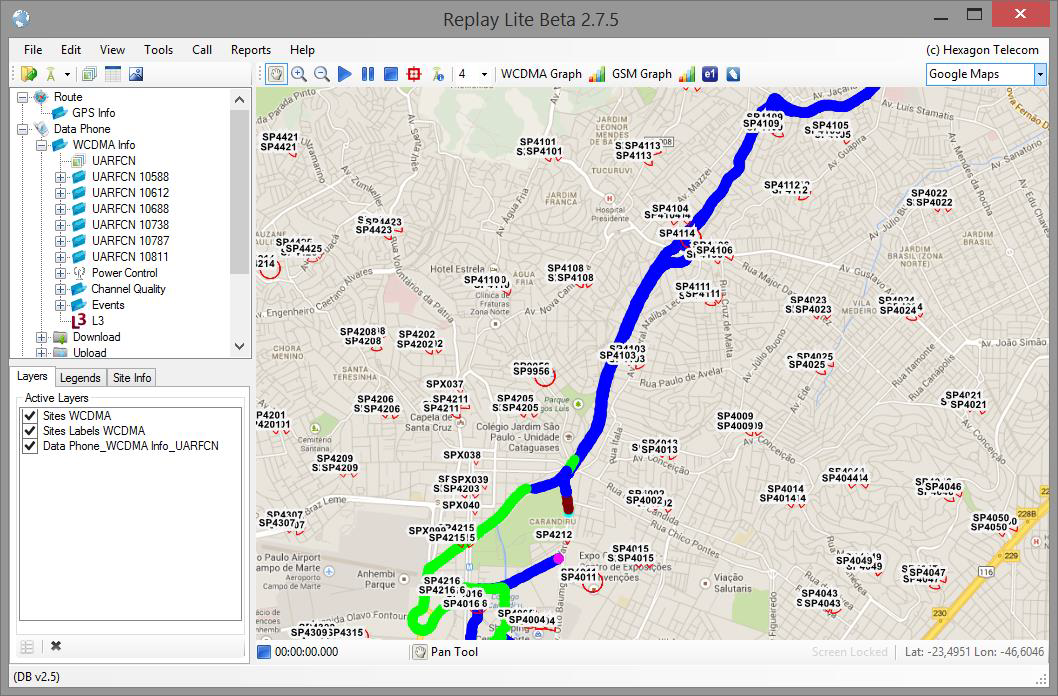Screen dimensions: 1058x696
Task: Stop the replay with square button
Action: pyautogui.click(x=391, y=74)
